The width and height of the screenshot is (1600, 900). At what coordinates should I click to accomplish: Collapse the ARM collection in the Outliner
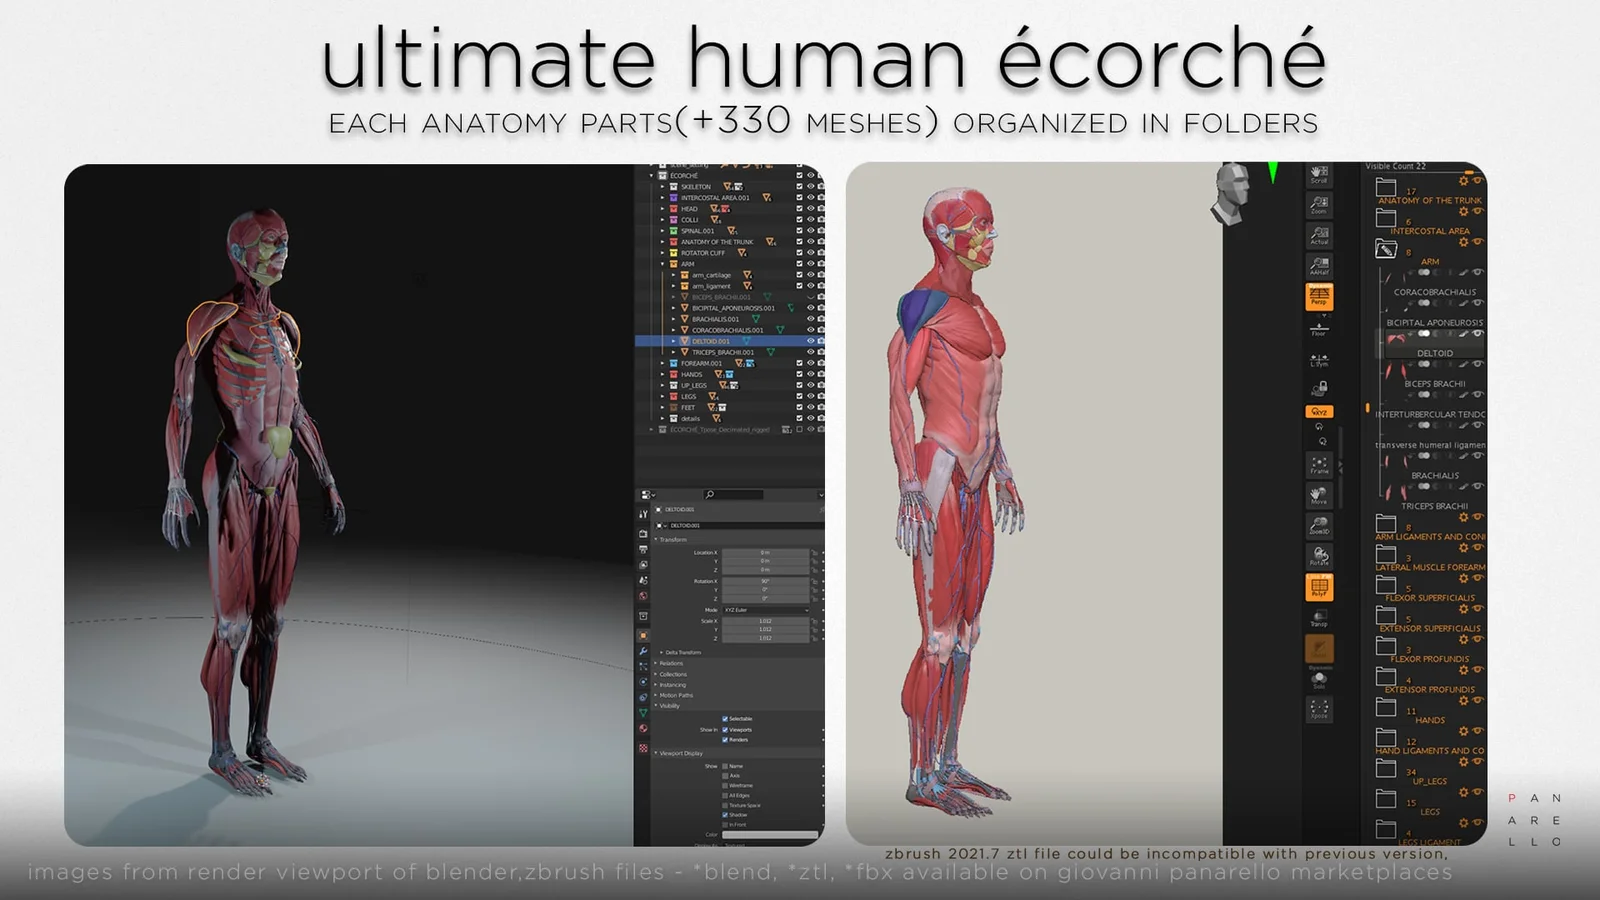[664, 264]
